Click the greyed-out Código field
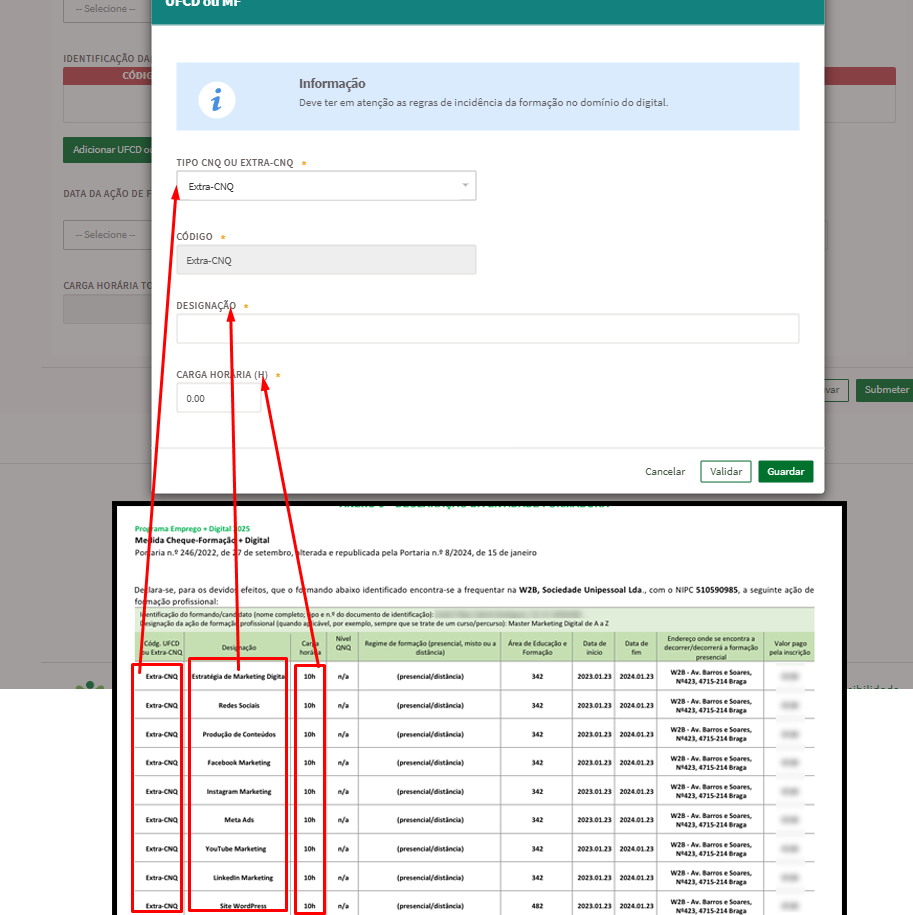This screenshot has width=913, height=915. coord(326,260)
